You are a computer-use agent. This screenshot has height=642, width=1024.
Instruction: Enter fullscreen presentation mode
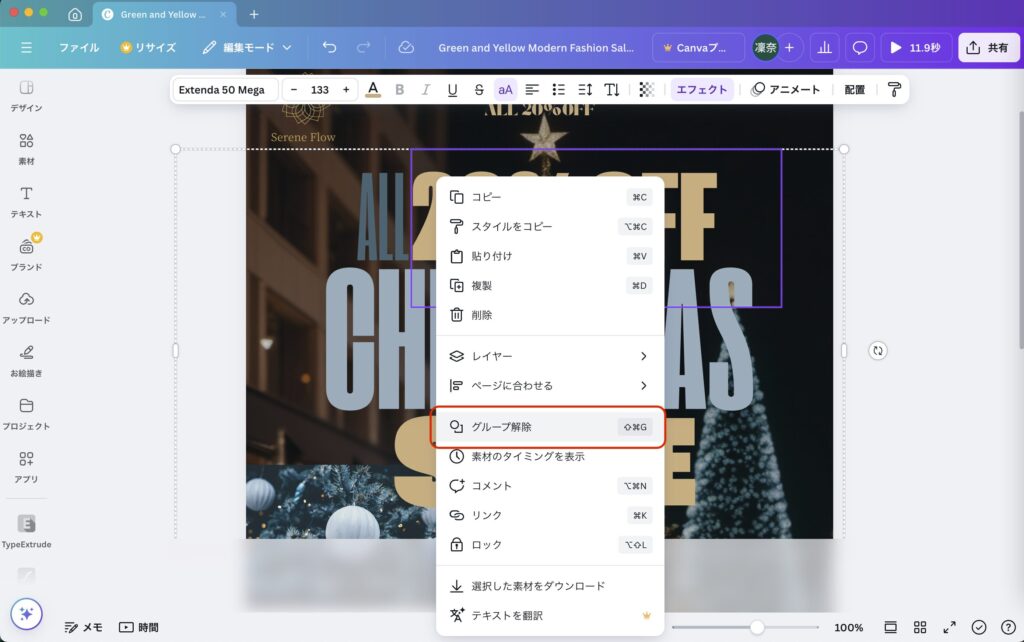[950, 628]
